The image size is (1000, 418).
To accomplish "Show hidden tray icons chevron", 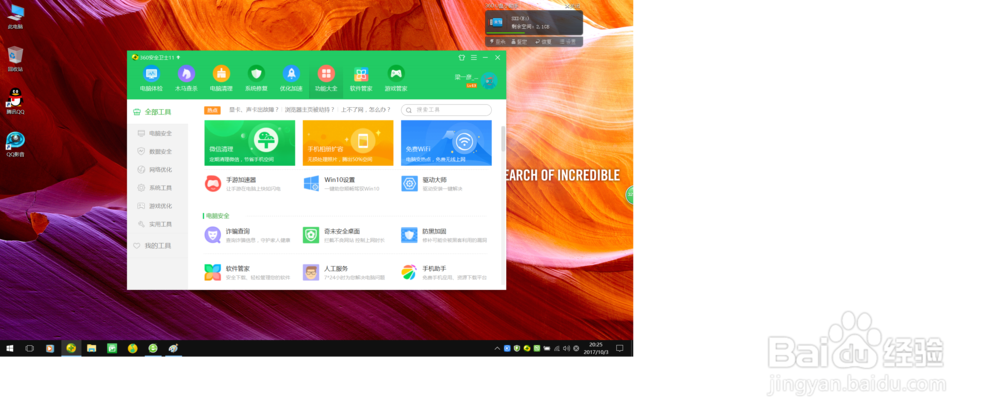I will pyautogui.click(x=497, y=348).
